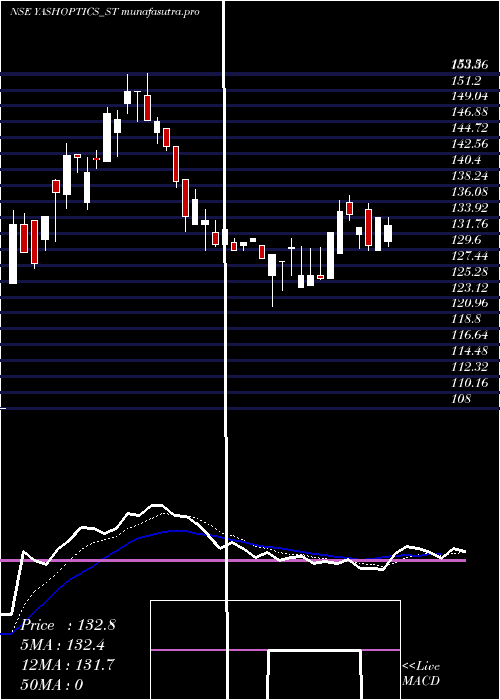The width and height of the screenshot is (500, 700).
Task: Click the 108 price axis label
Action: point(461,399)
